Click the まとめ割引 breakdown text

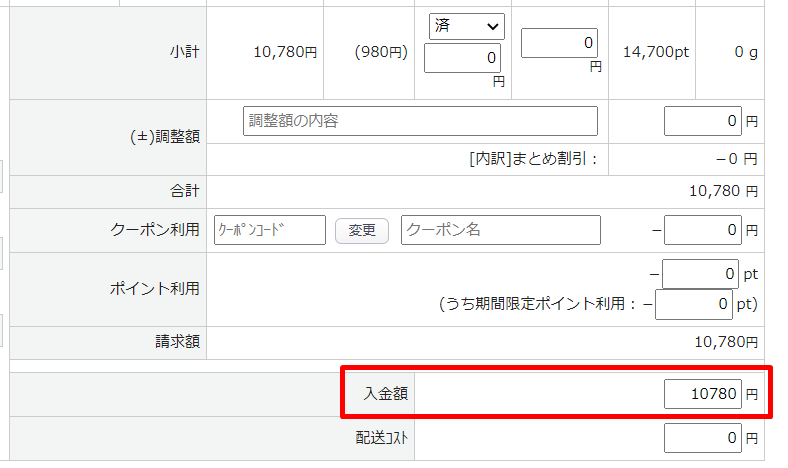pos(532,159)
